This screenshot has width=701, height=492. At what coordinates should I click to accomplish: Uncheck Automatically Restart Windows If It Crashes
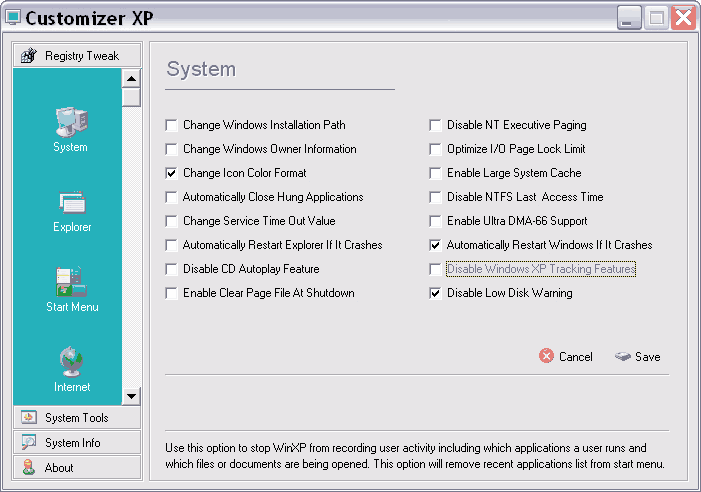pos(435,245)
